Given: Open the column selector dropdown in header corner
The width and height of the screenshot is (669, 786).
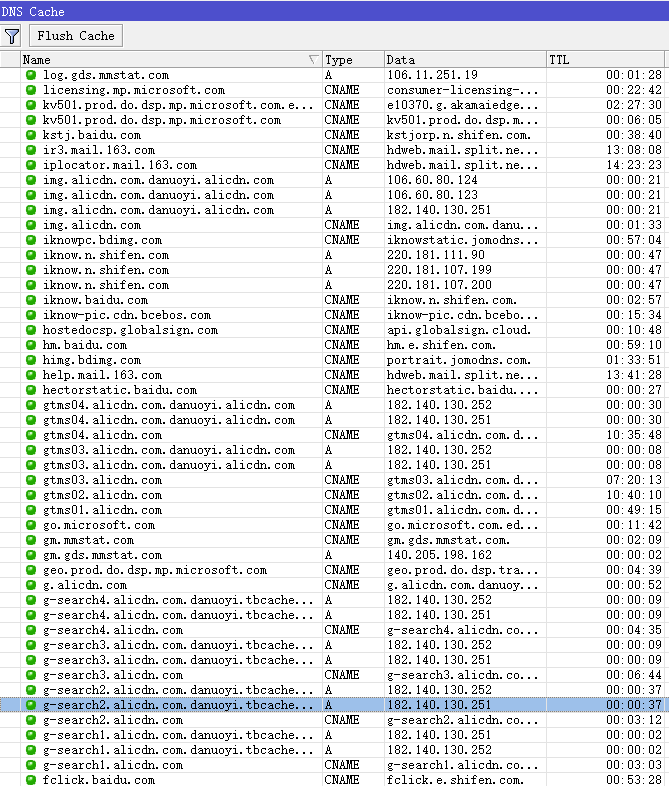Looking at the screenshot, I should 9,60.
